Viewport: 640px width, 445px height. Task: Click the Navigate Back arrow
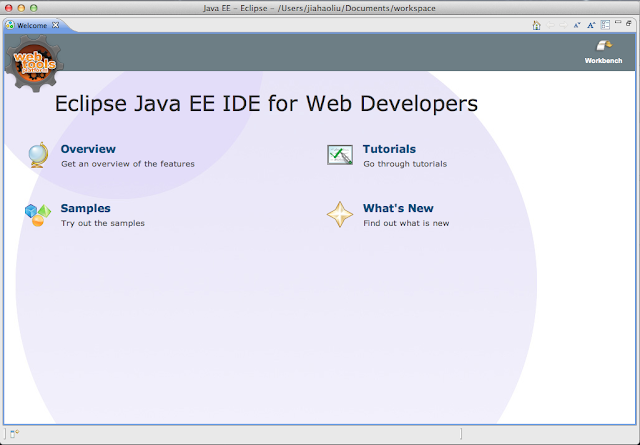click(550, 25)
